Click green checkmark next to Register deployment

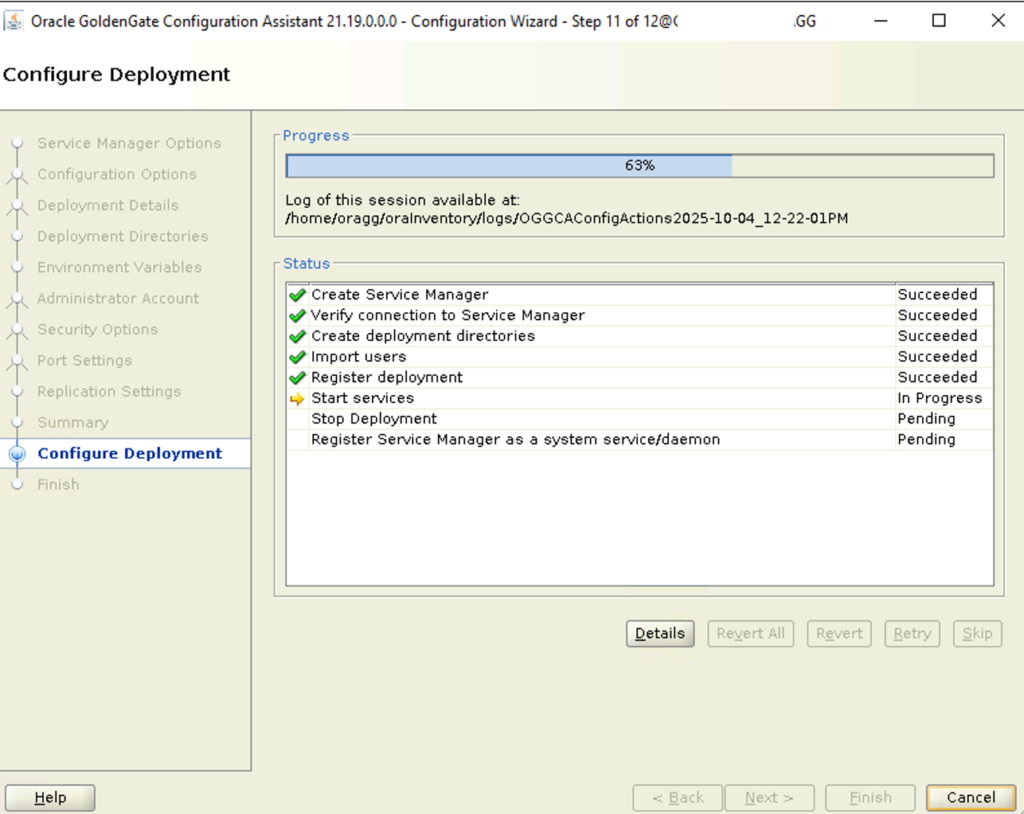click(297, 378)
